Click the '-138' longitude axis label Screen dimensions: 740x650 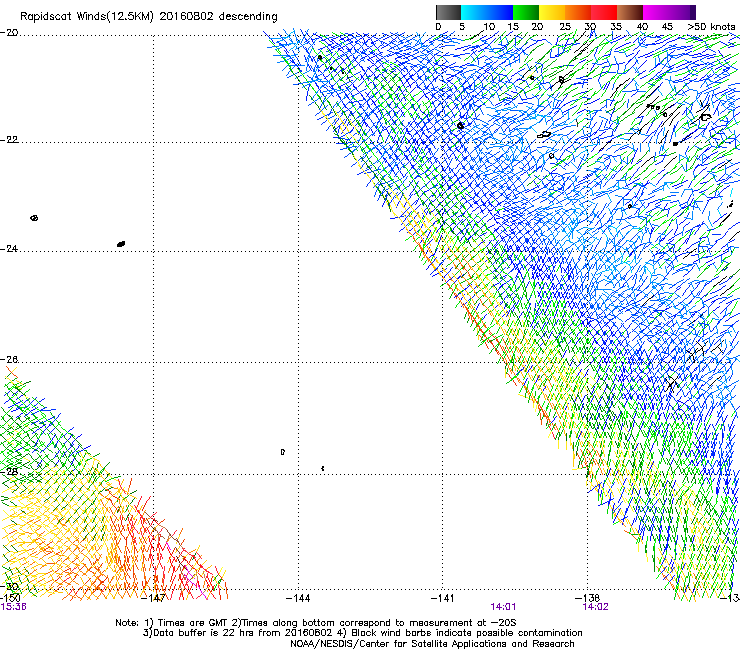click(x=587, y=598)
